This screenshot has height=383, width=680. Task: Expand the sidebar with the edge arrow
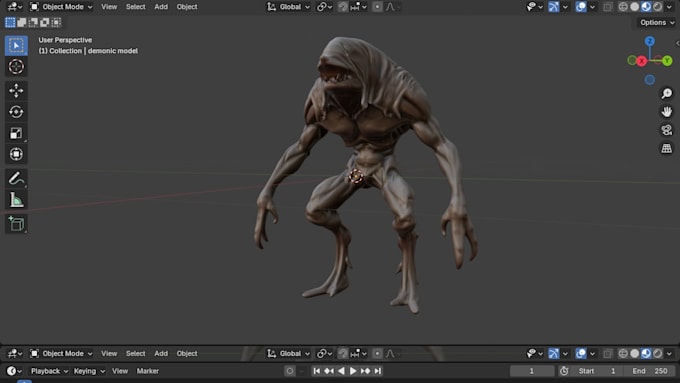pos(677,43)
